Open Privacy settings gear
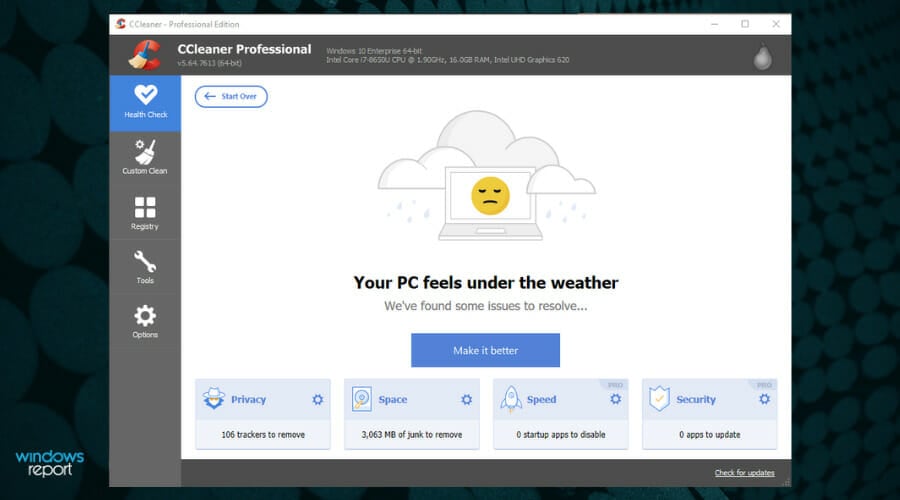This screenshot has width=900, height=500. [x=317, y=399]
